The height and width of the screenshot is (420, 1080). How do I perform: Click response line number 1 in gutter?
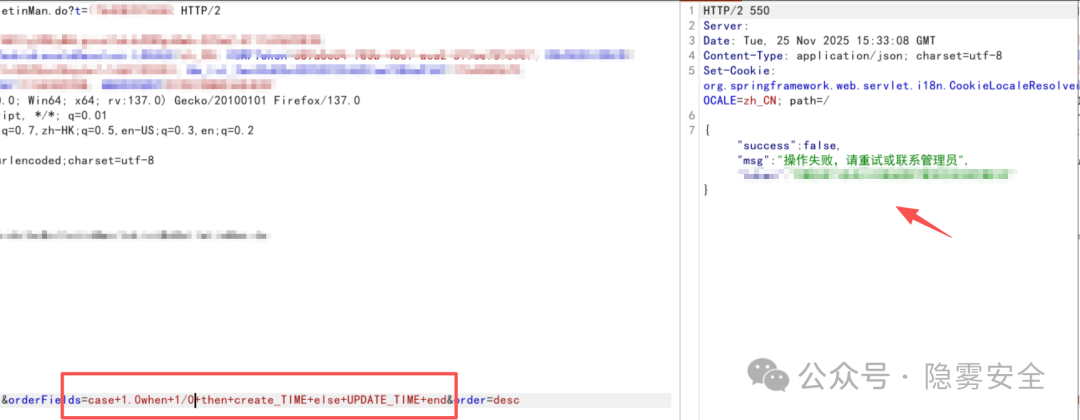692,11
